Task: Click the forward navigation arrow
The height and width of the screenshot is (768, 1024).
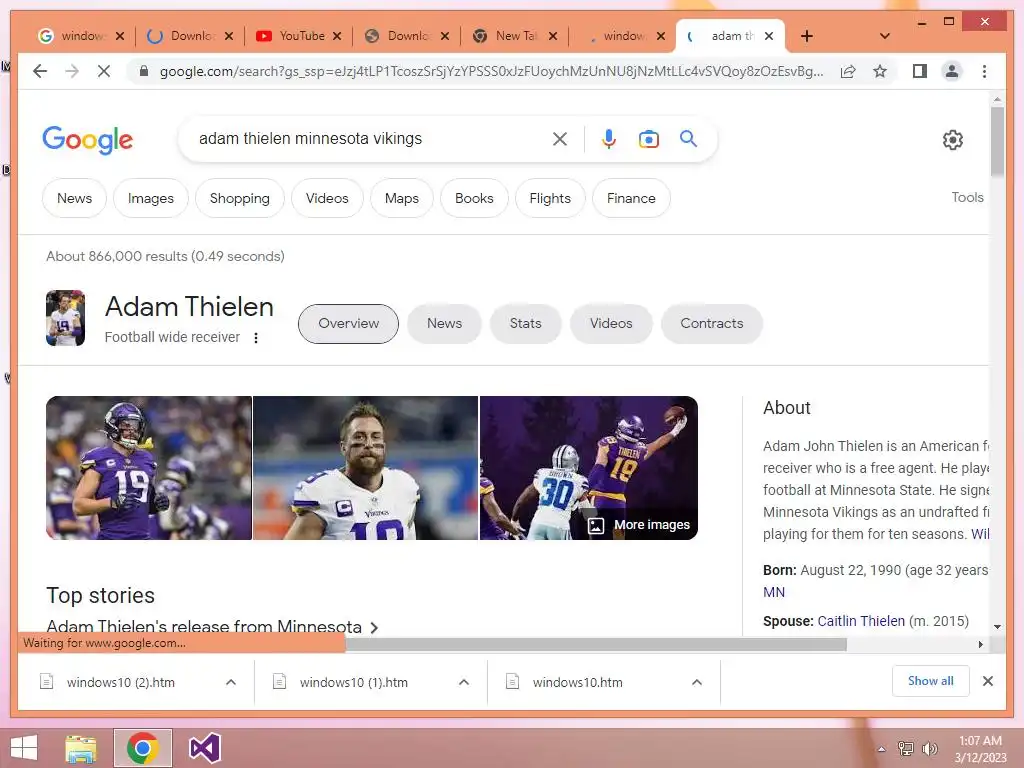Action: (x=72, y=71)
